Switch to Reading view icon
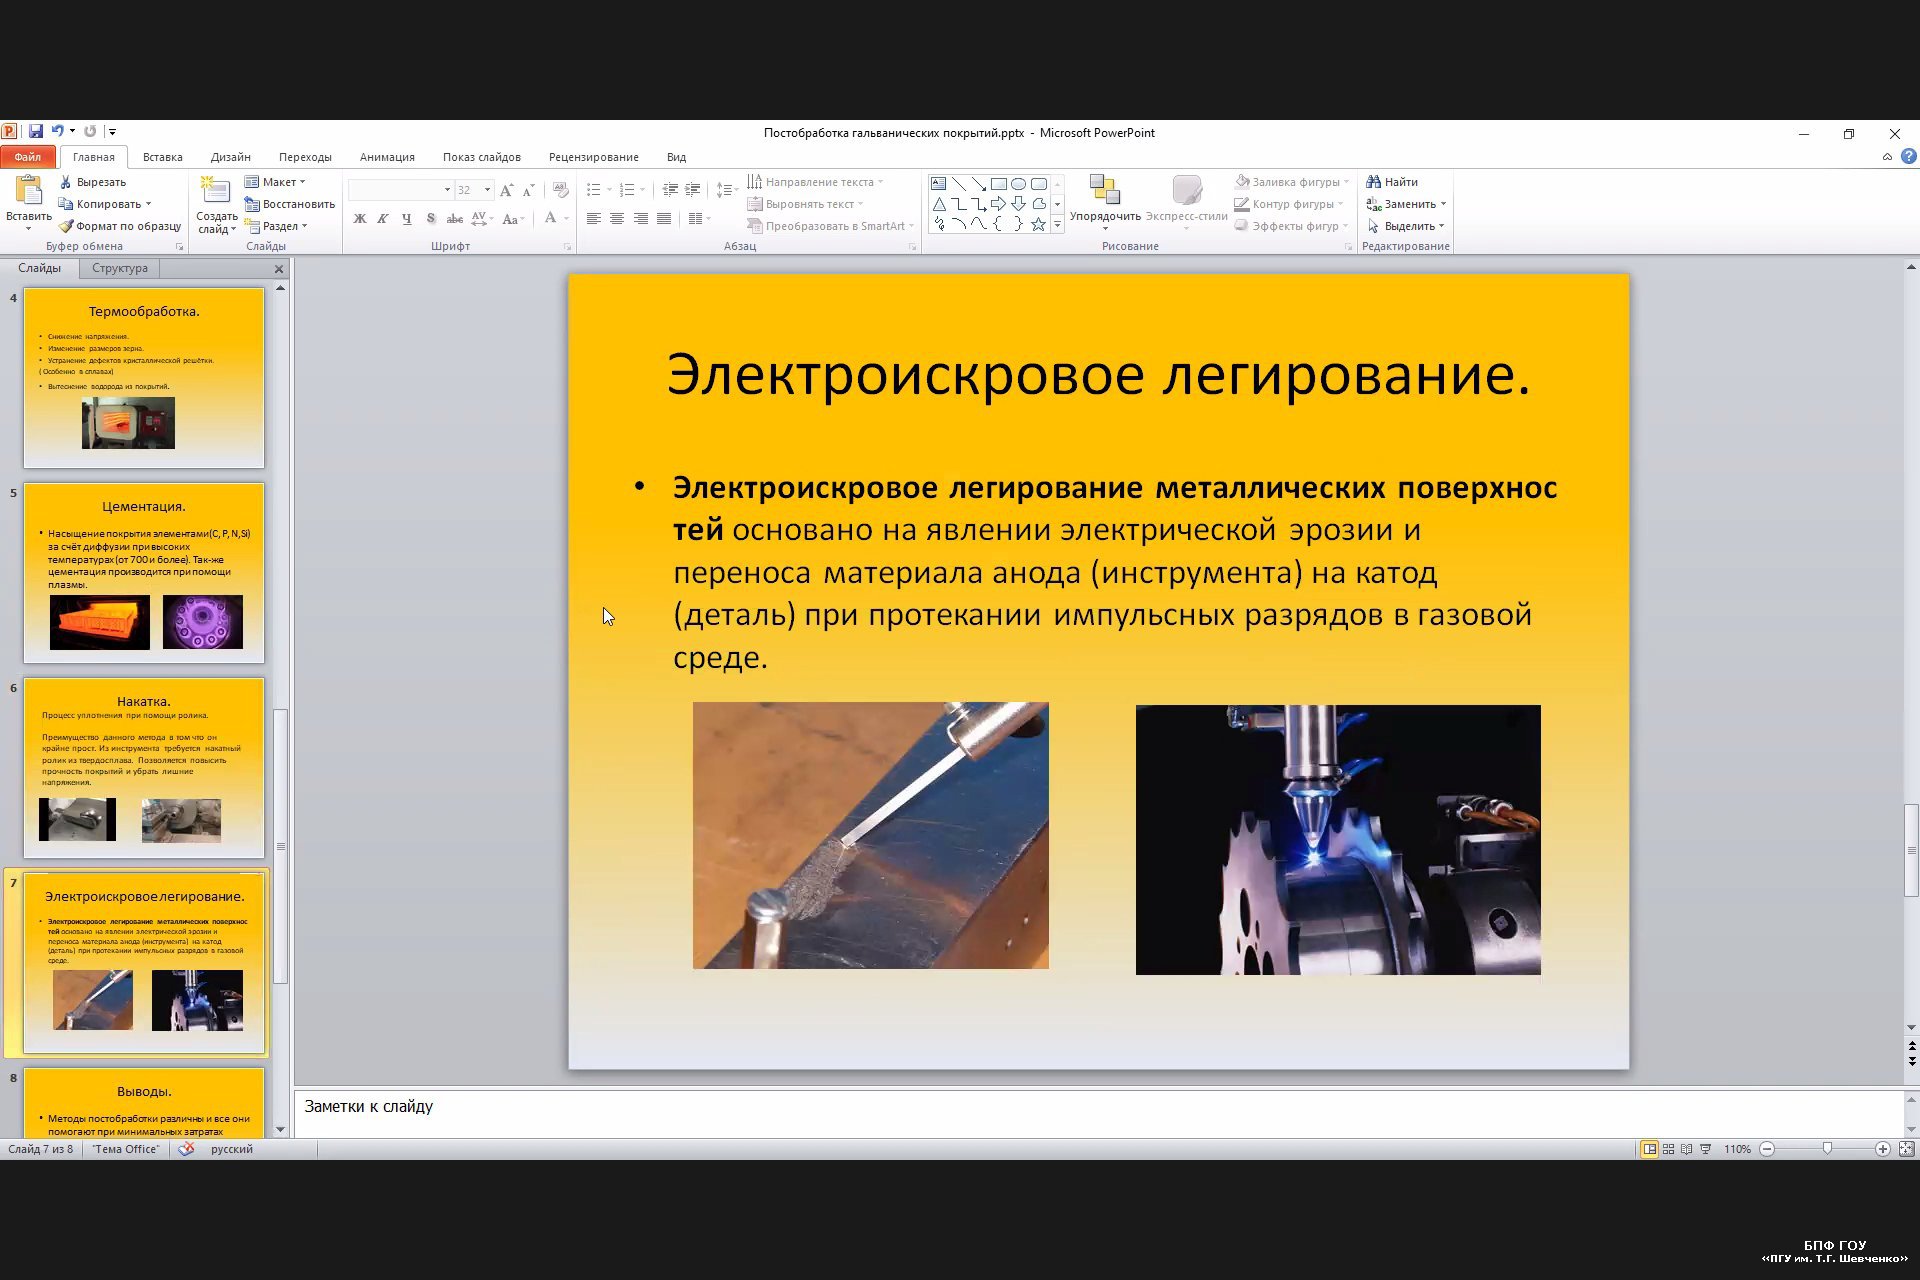1920x1280 pixels. [x=1687, y=1149]
